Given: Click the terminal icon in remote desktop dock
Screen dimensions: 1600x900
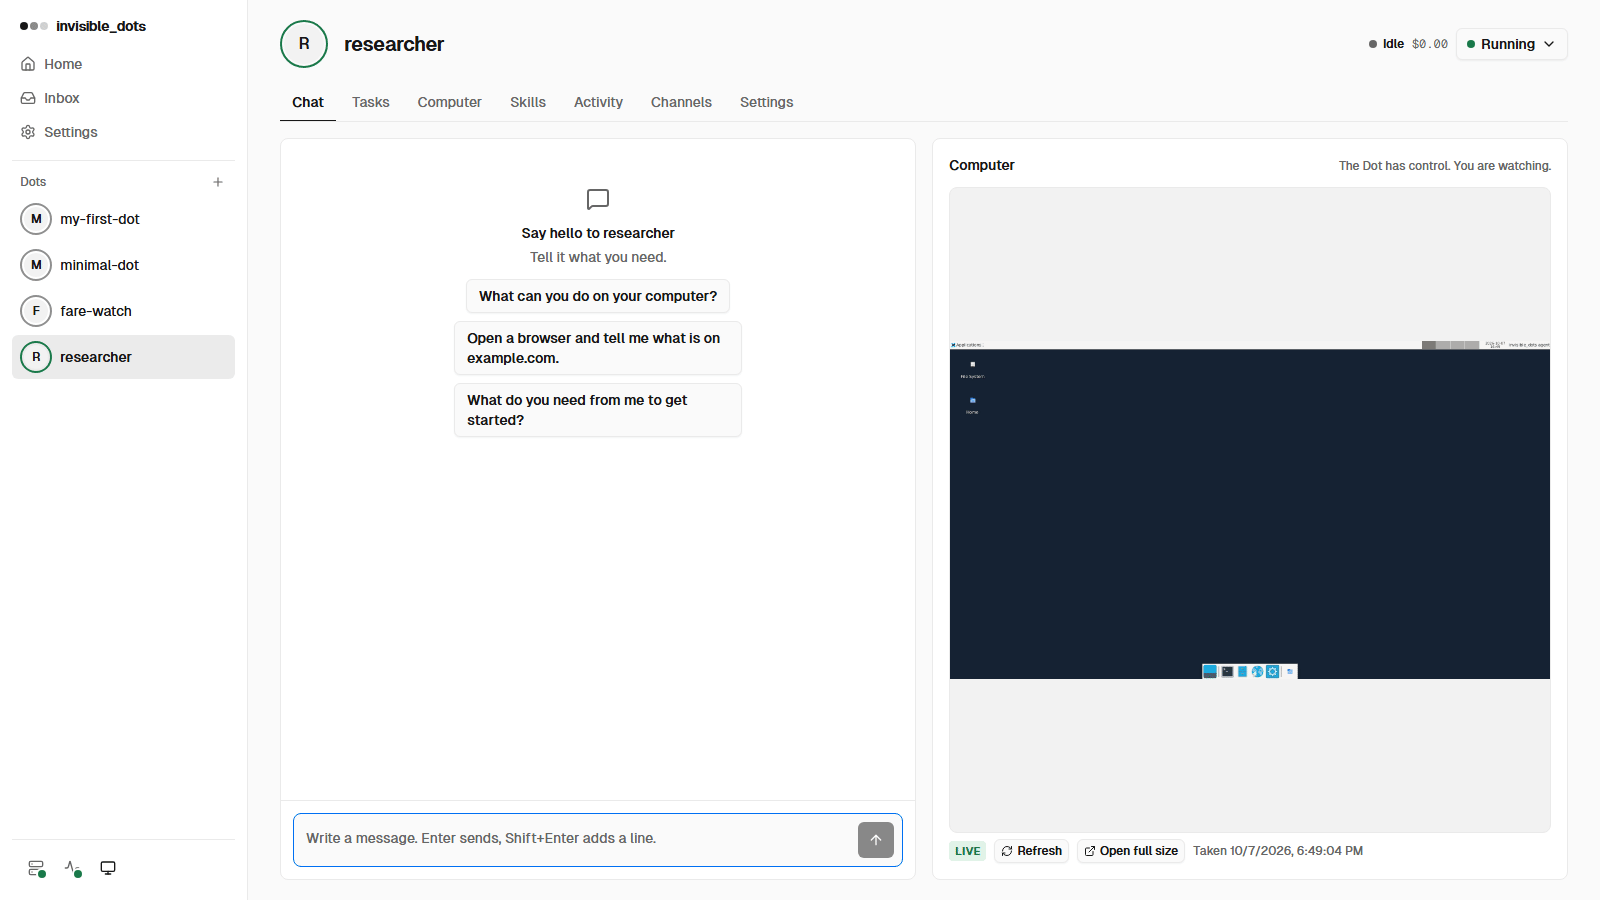Looking at the screenshot, I should coord(1227,672).
